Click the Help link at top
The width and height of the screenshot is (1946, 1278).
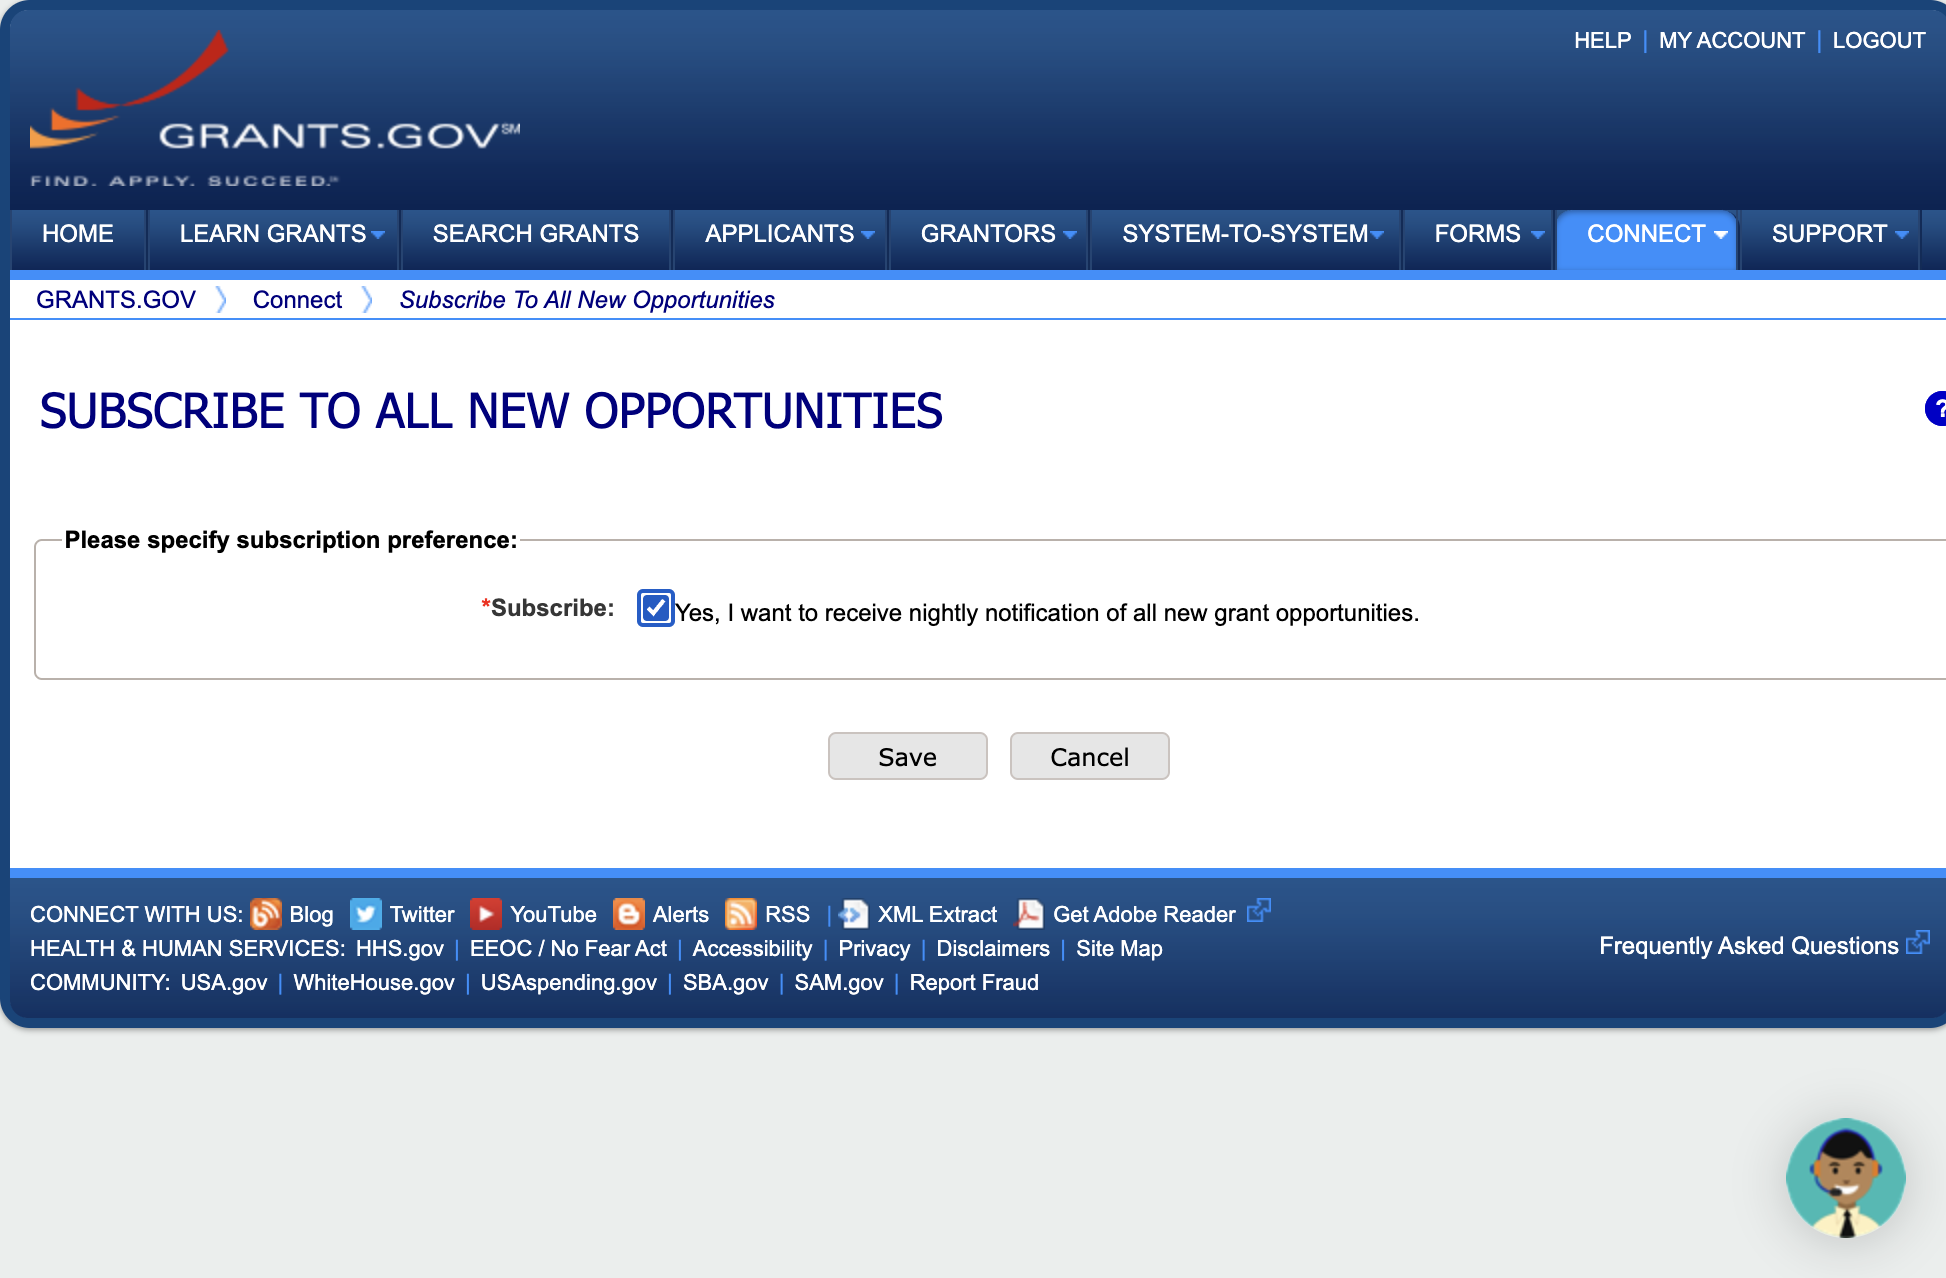click(x=1602, y=40)
